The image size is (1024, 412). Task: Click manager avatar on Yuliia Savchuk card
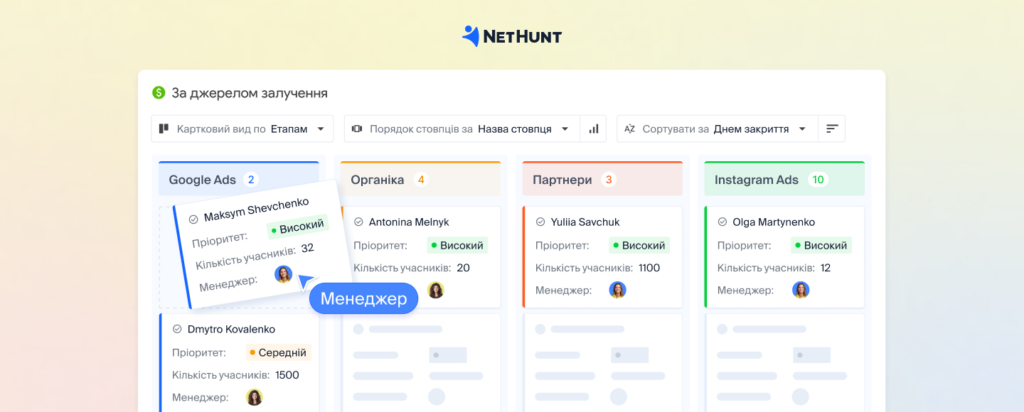pos(618,290)
